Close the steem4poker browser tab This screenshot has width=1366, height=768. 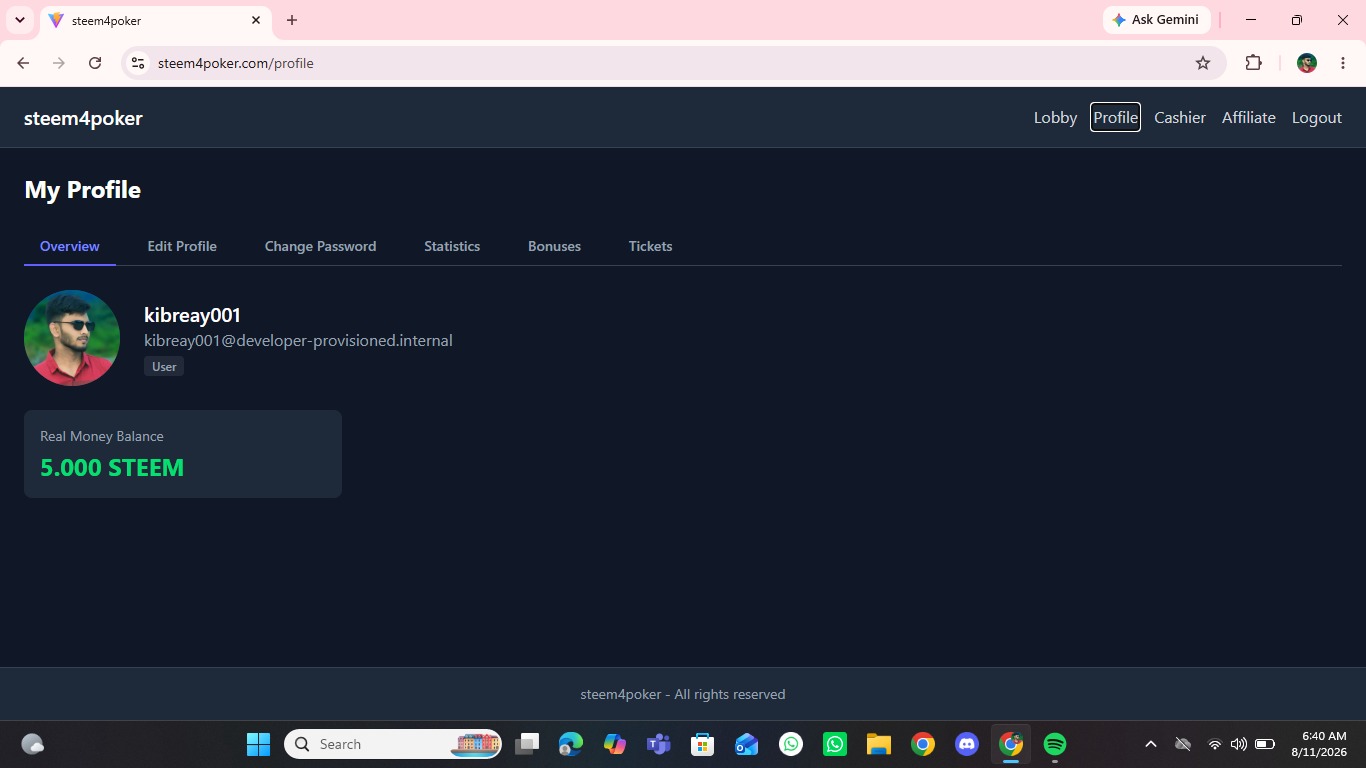(256, 20)
